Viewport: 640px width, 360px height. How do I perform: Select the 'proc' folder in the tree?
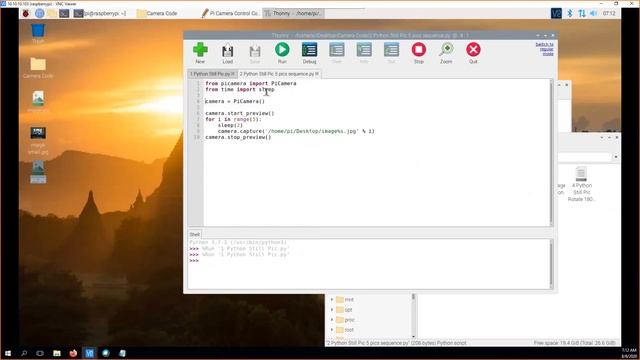[x=346, y=320]
